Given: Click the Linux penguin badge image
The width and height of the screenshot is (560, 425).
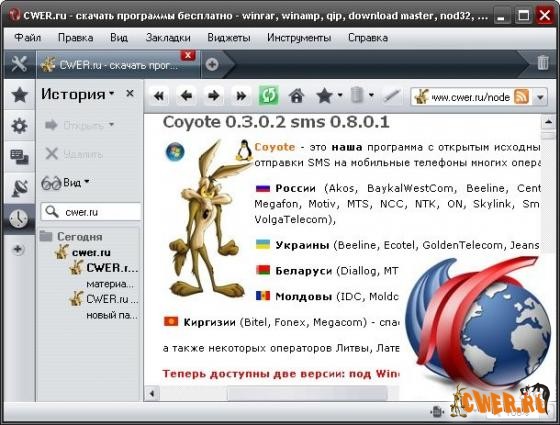Looking at the screenshot, I should tap(245, 150).
